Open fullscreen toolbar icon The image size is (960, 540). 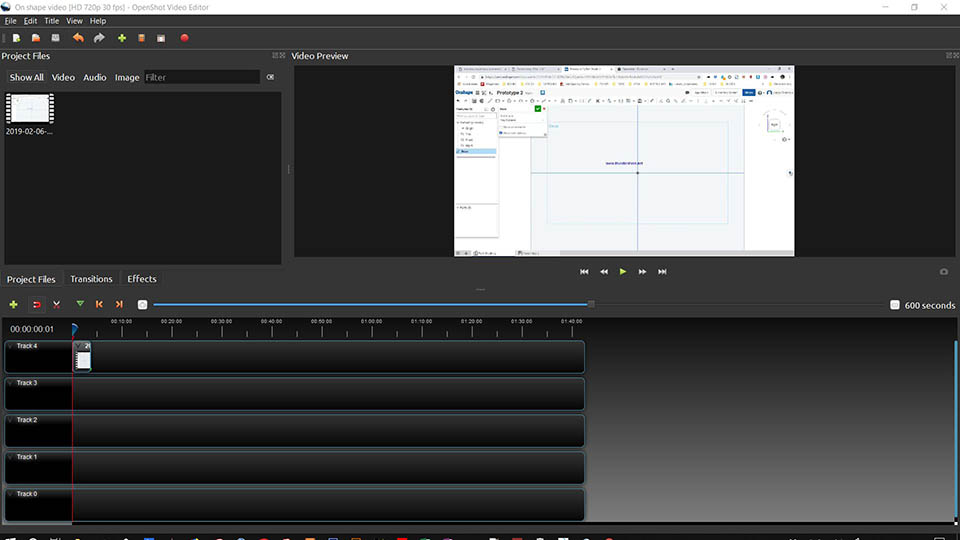(x=161, y=38)
